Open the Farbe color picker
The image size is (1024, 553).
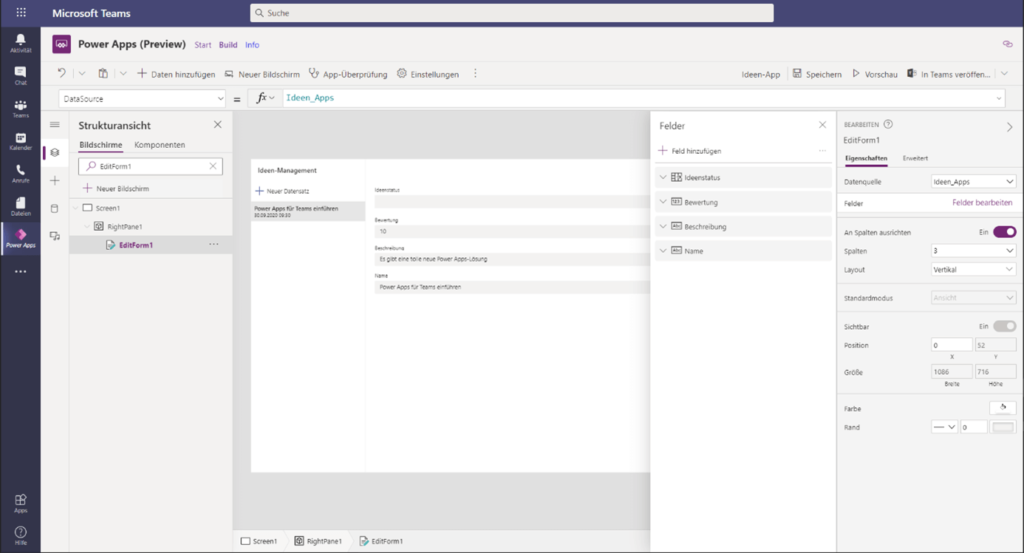(x=1003, y=408)
